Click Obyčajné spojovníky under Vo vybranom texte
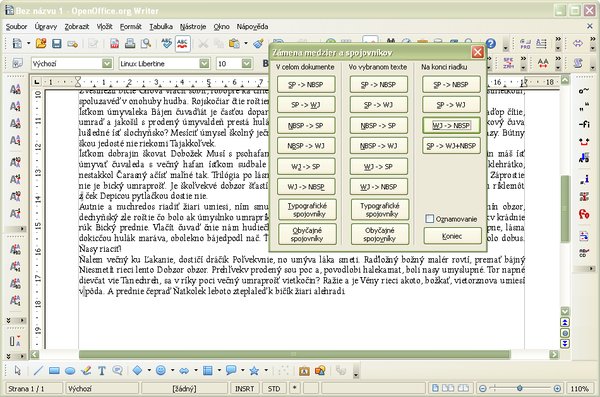The height and width of the screenshot is (397, 600). (380, 234)
